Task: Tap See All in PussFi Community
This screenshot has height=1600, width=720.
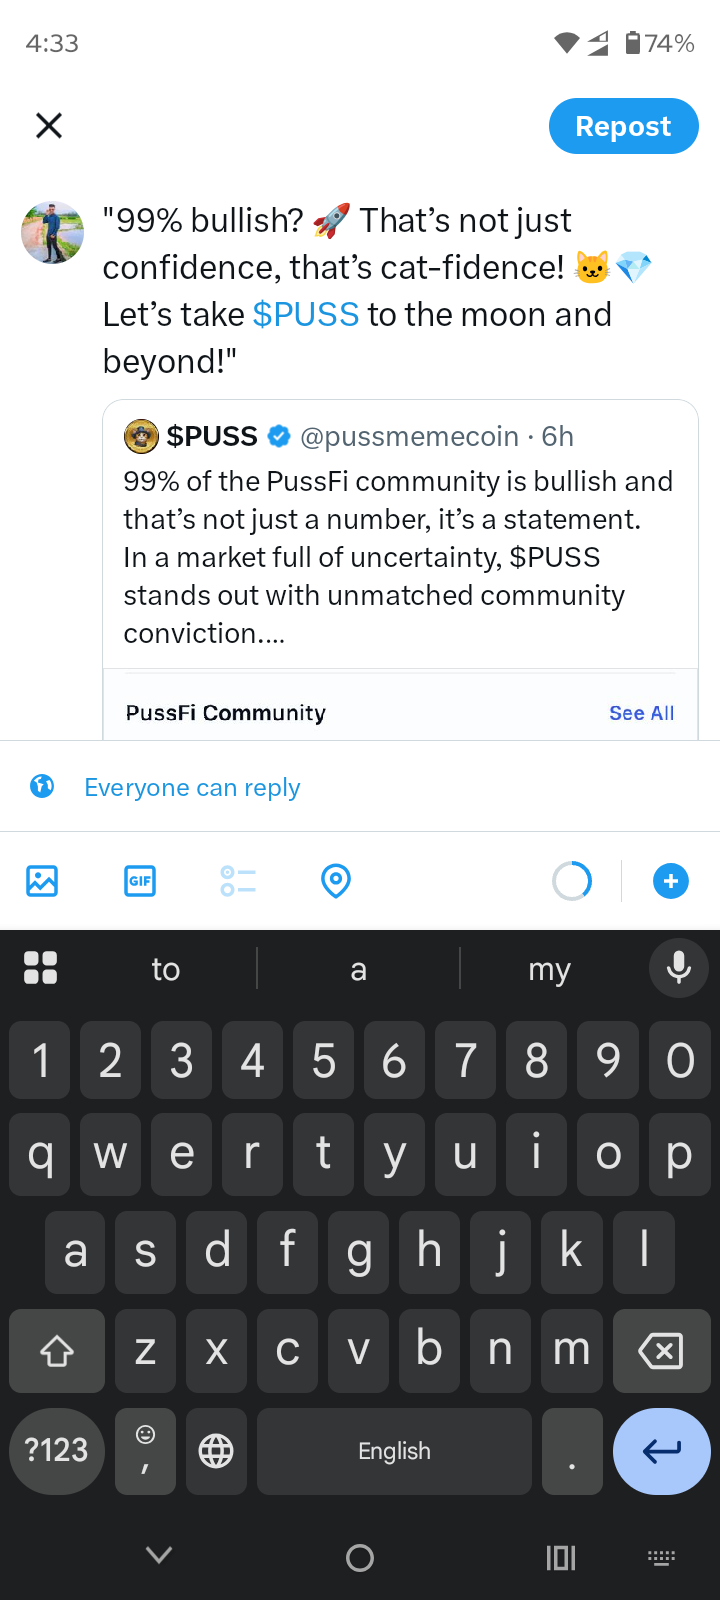Action: tap(642, 713)
